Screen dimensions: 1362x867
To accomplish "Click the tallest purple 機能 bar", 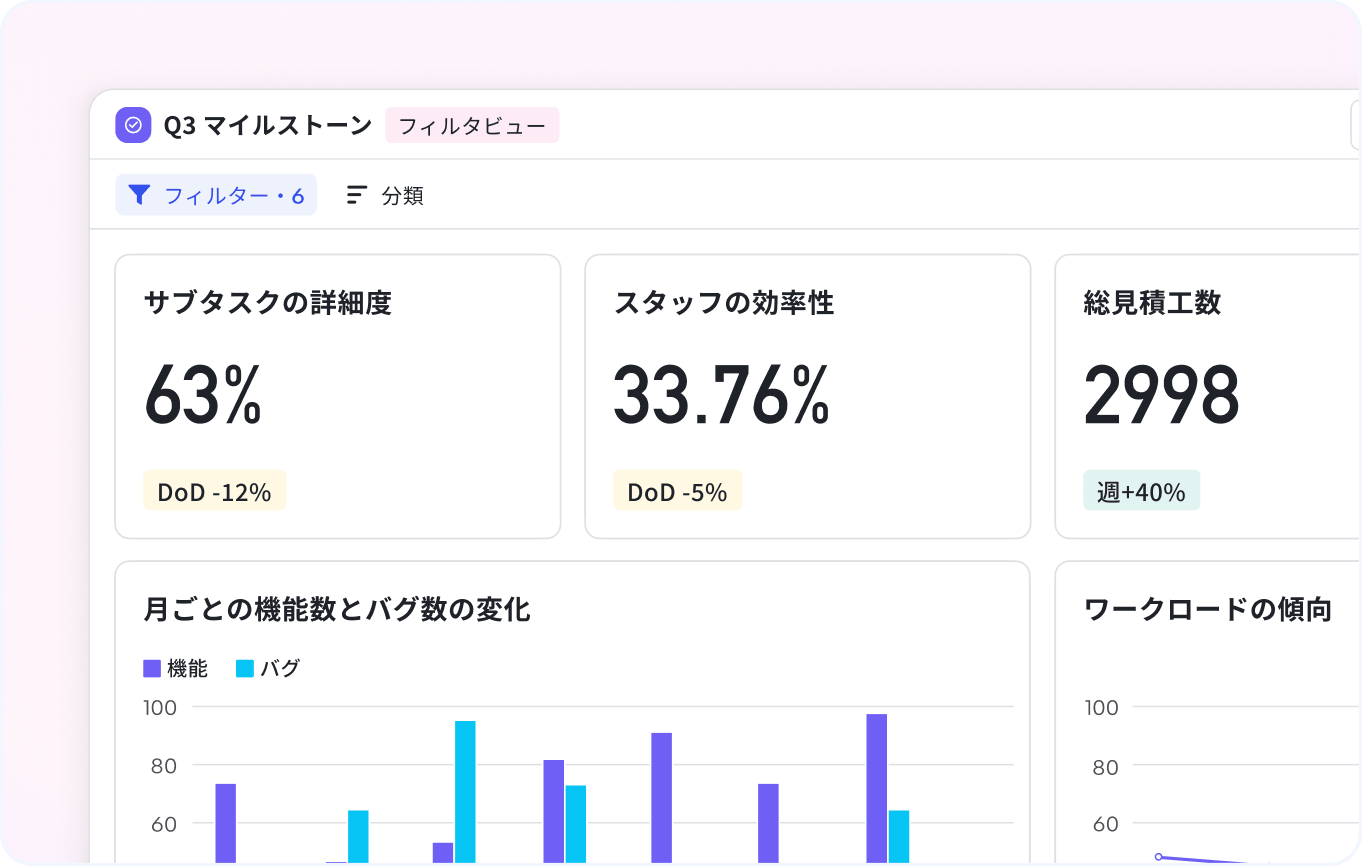I will pos(877,787).
